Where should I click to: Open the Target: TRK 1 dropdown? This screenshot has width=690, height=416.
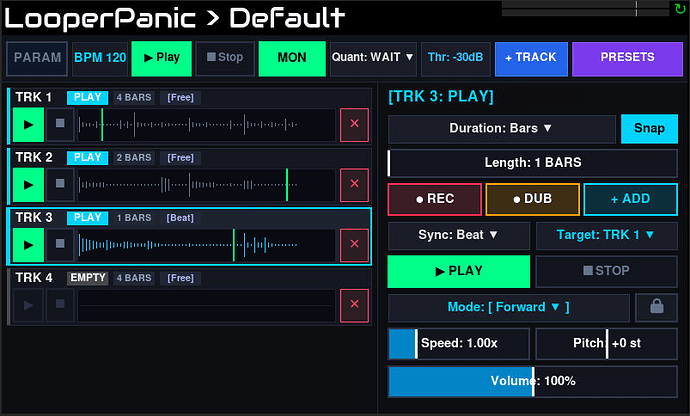pyautogui.click(x=606, y=236)
